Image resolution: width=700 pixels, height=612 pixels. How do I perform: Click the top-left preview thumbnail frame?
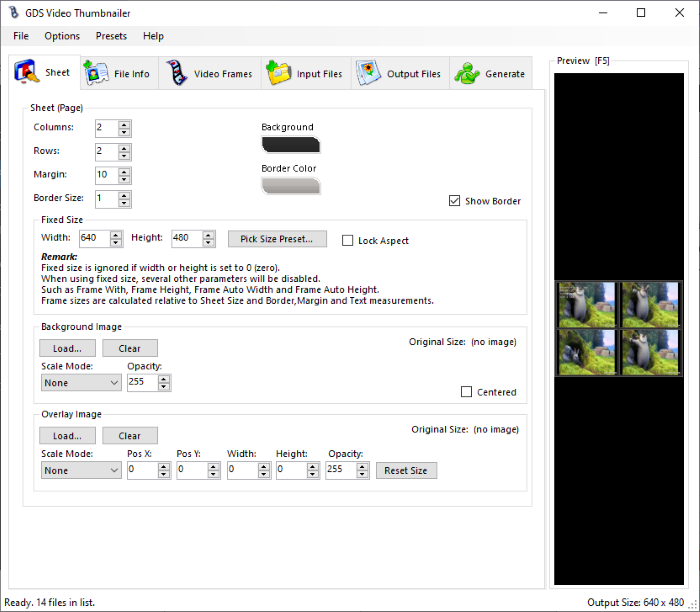point(587,304)
